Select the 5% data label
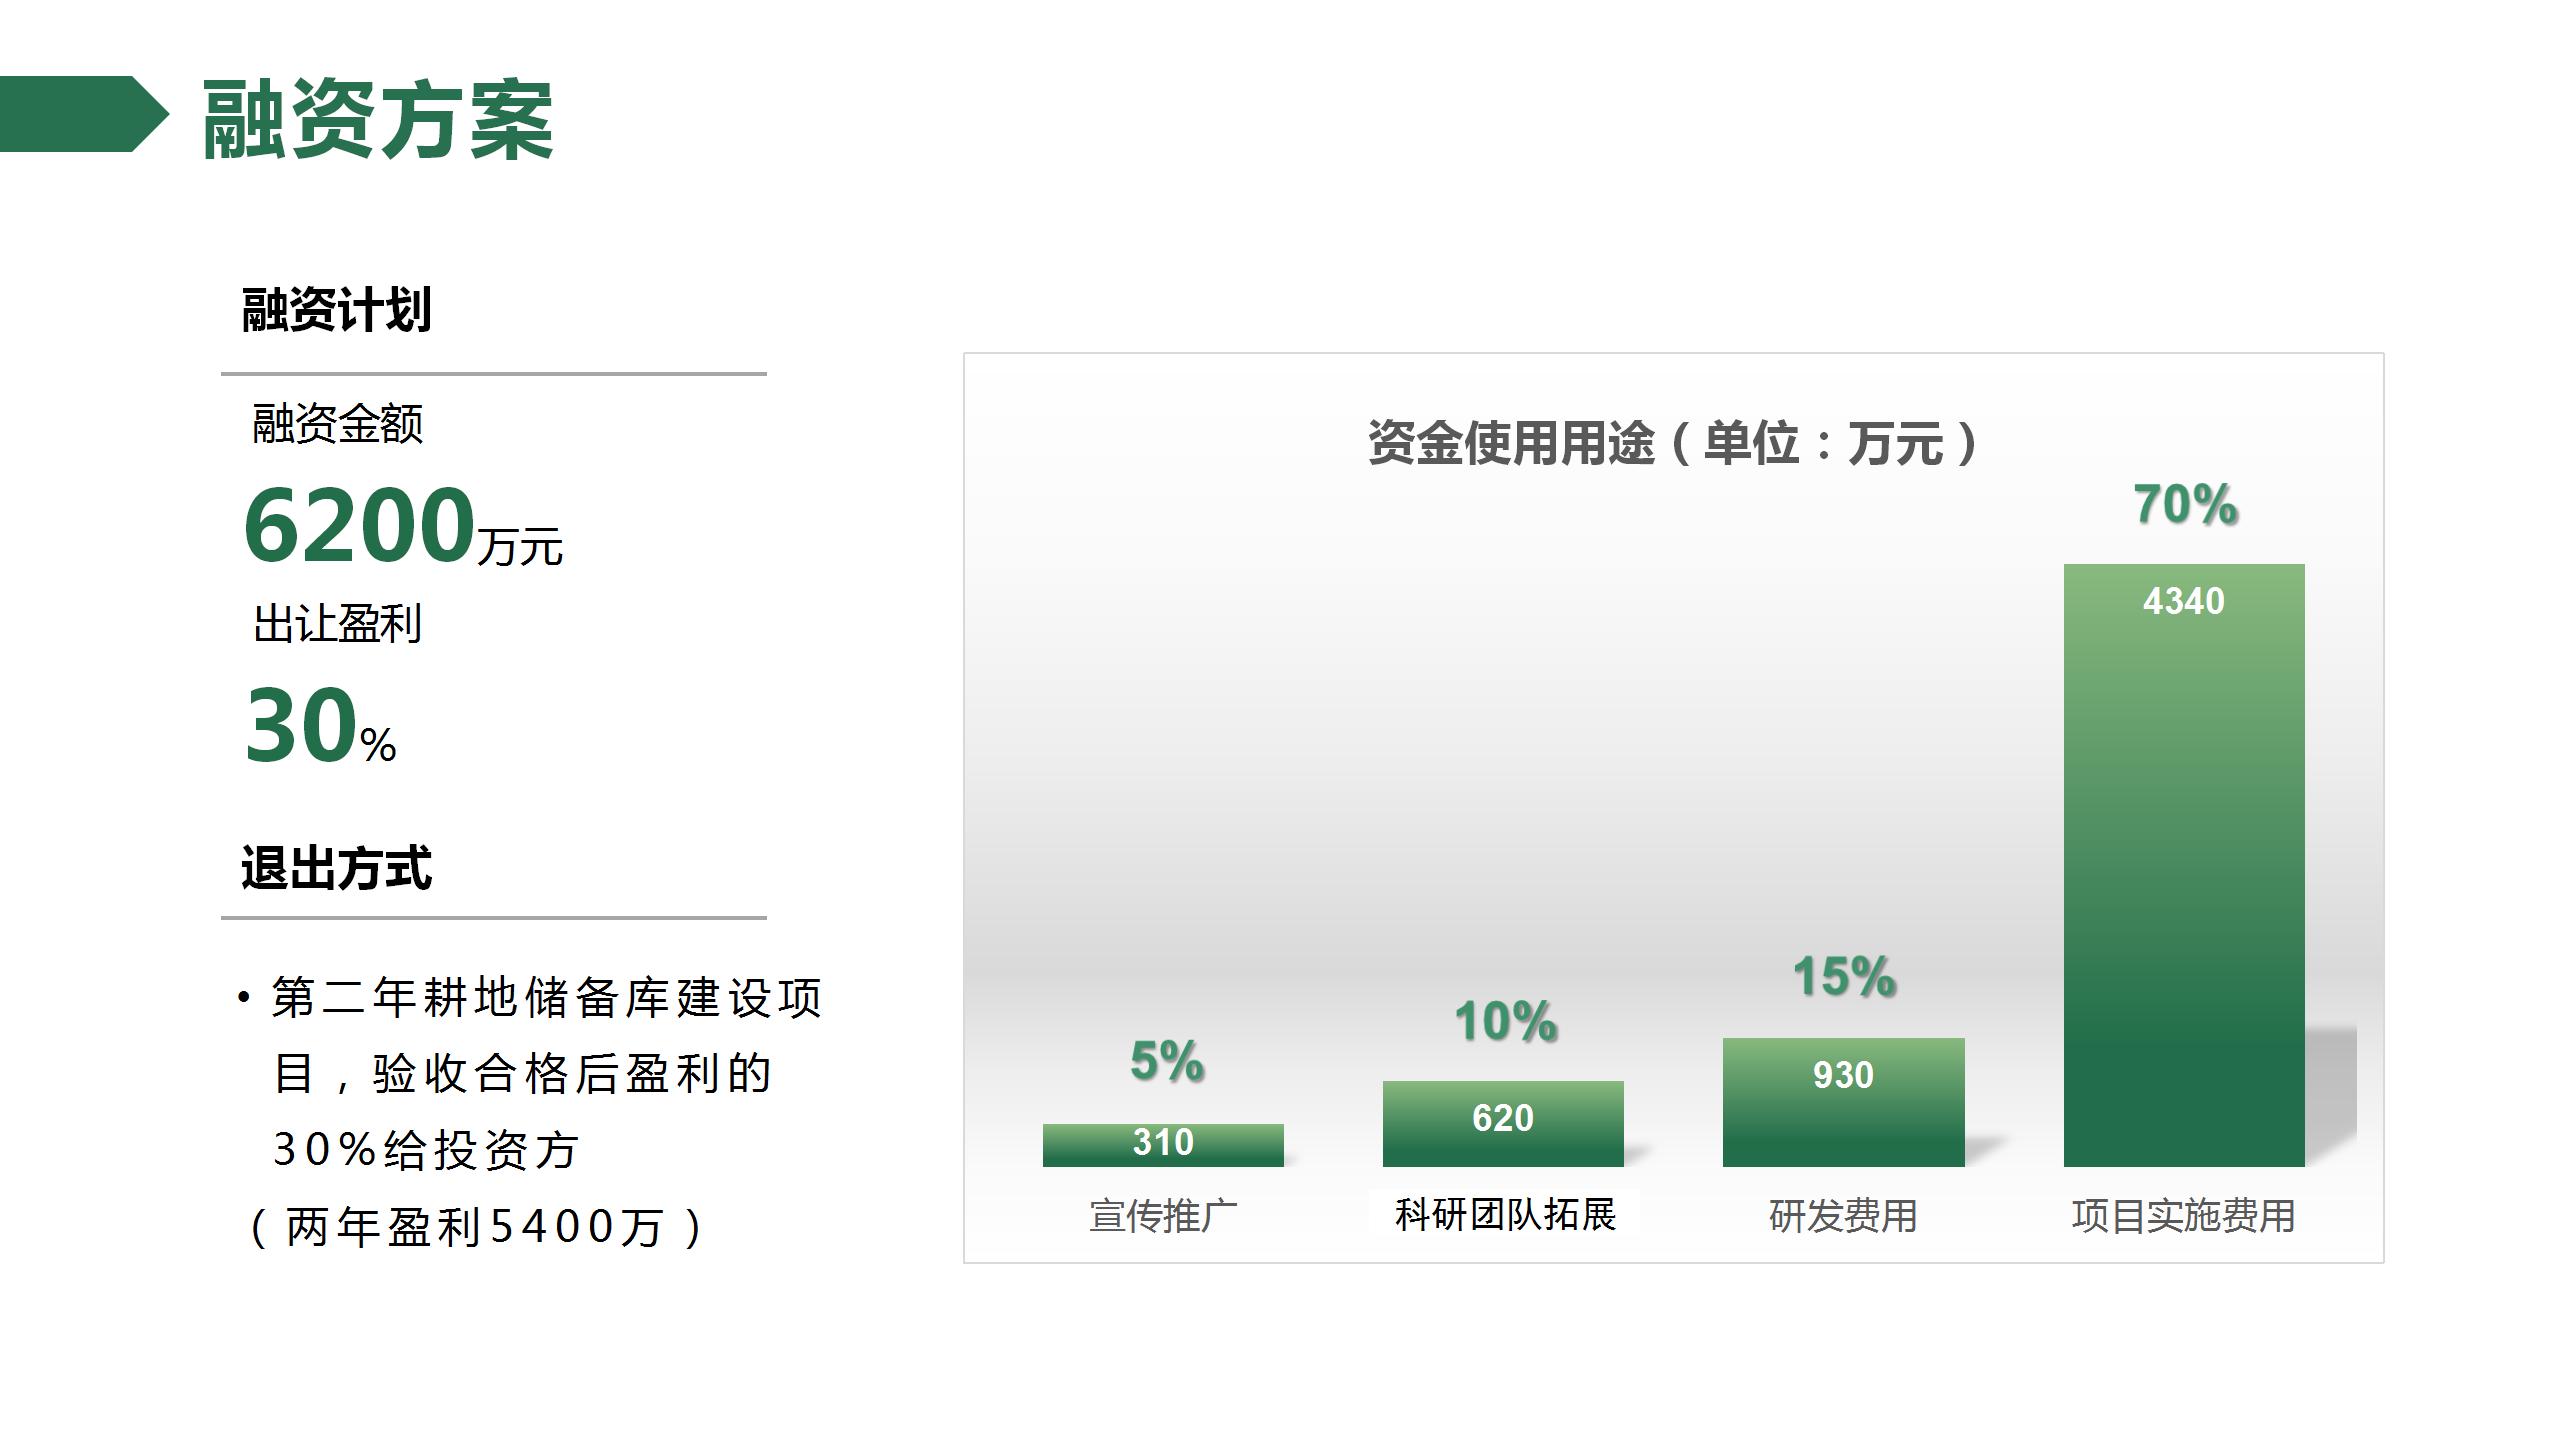The height and width of the screenshot is (1440, 2560). (1166, 1060)
